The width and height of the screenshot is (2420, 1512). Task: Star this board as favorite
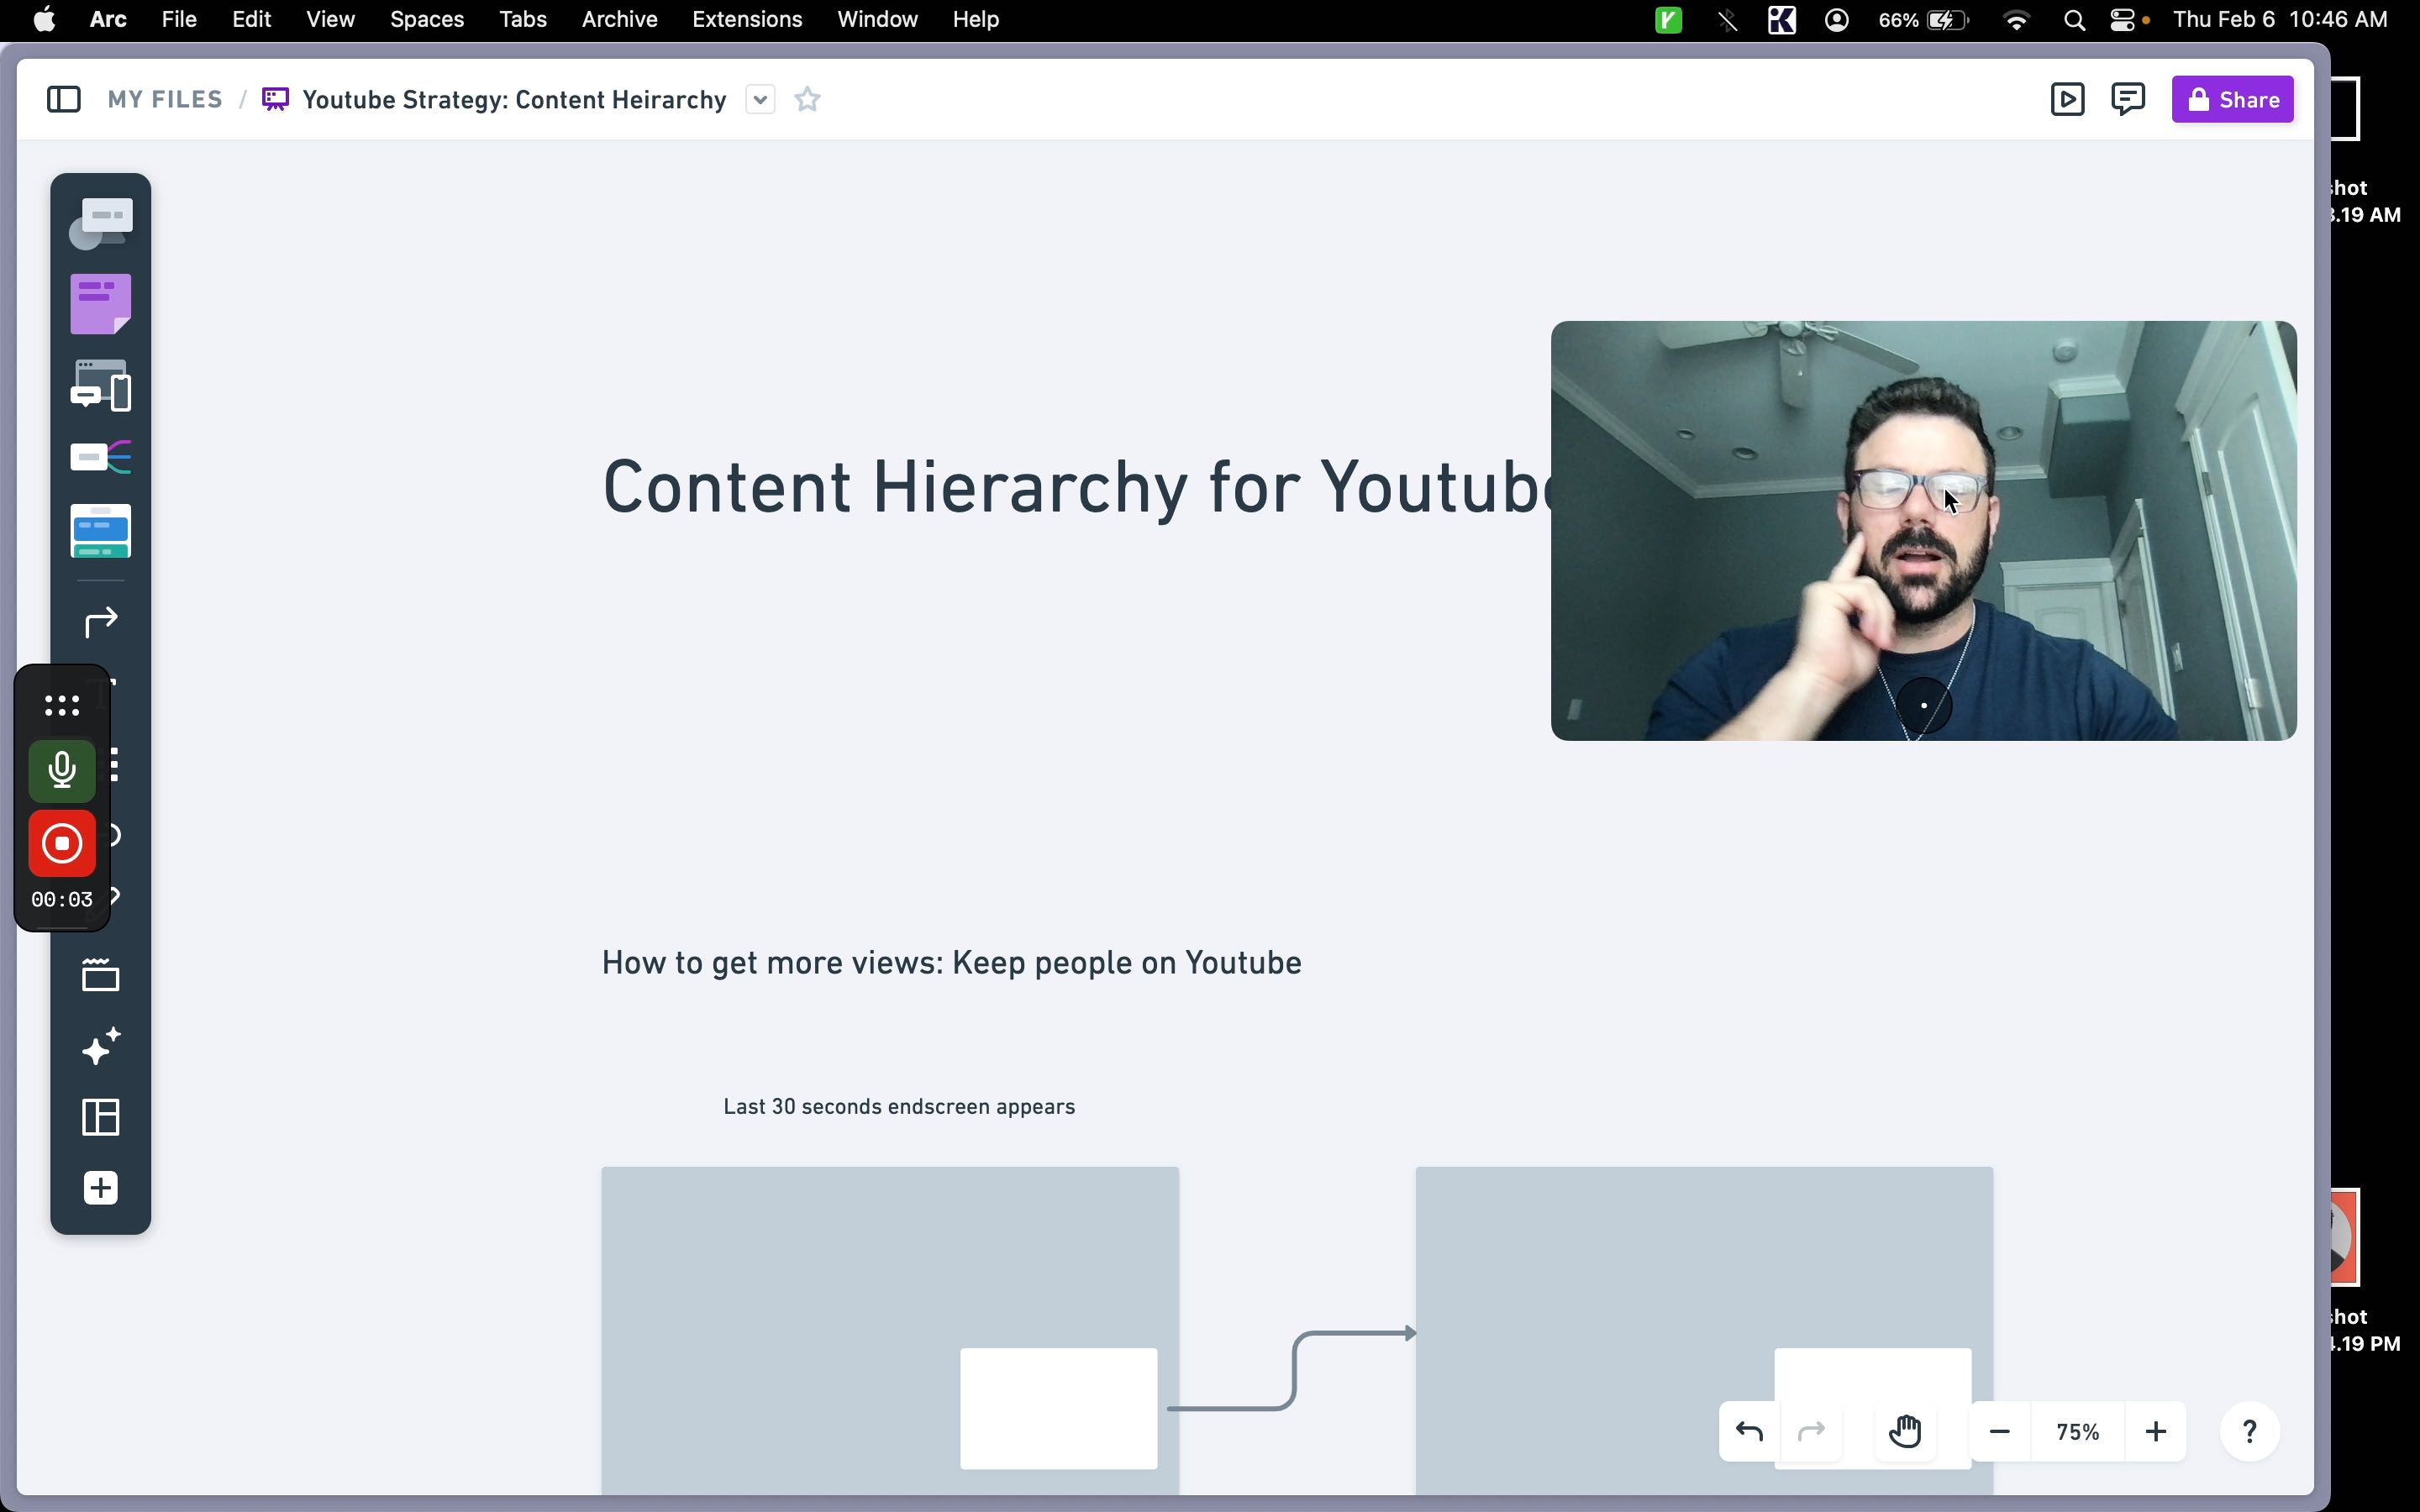pyautogui.click(x=808, y=99)
